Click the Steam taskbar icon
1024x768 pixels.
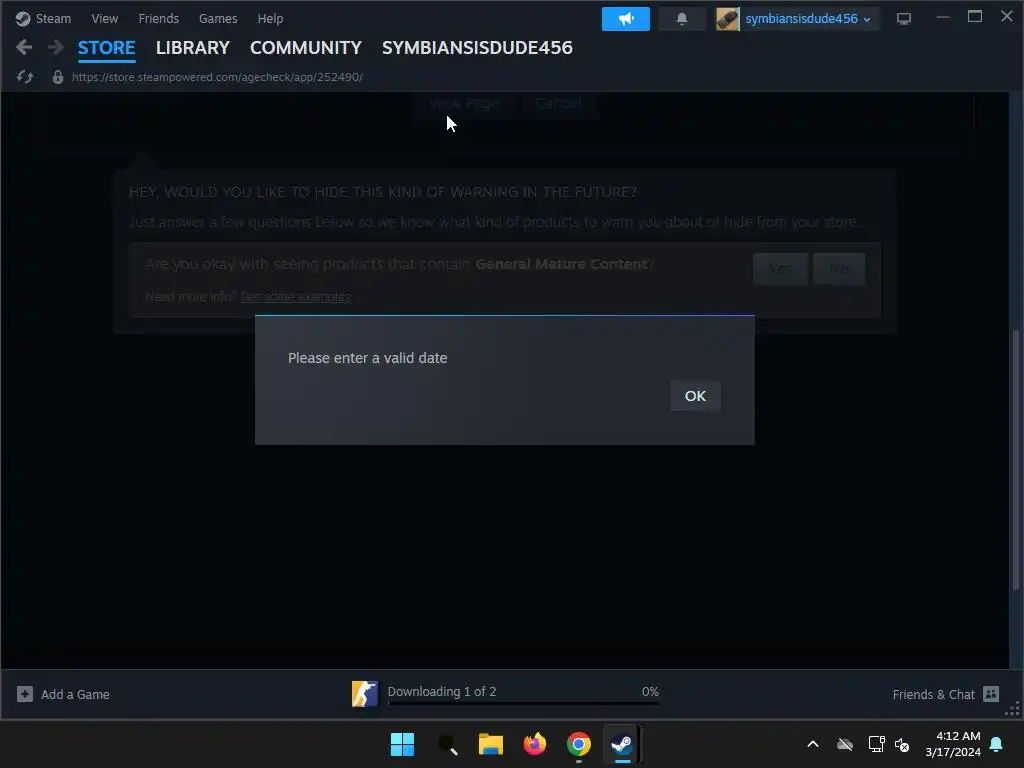coord(622,744)
